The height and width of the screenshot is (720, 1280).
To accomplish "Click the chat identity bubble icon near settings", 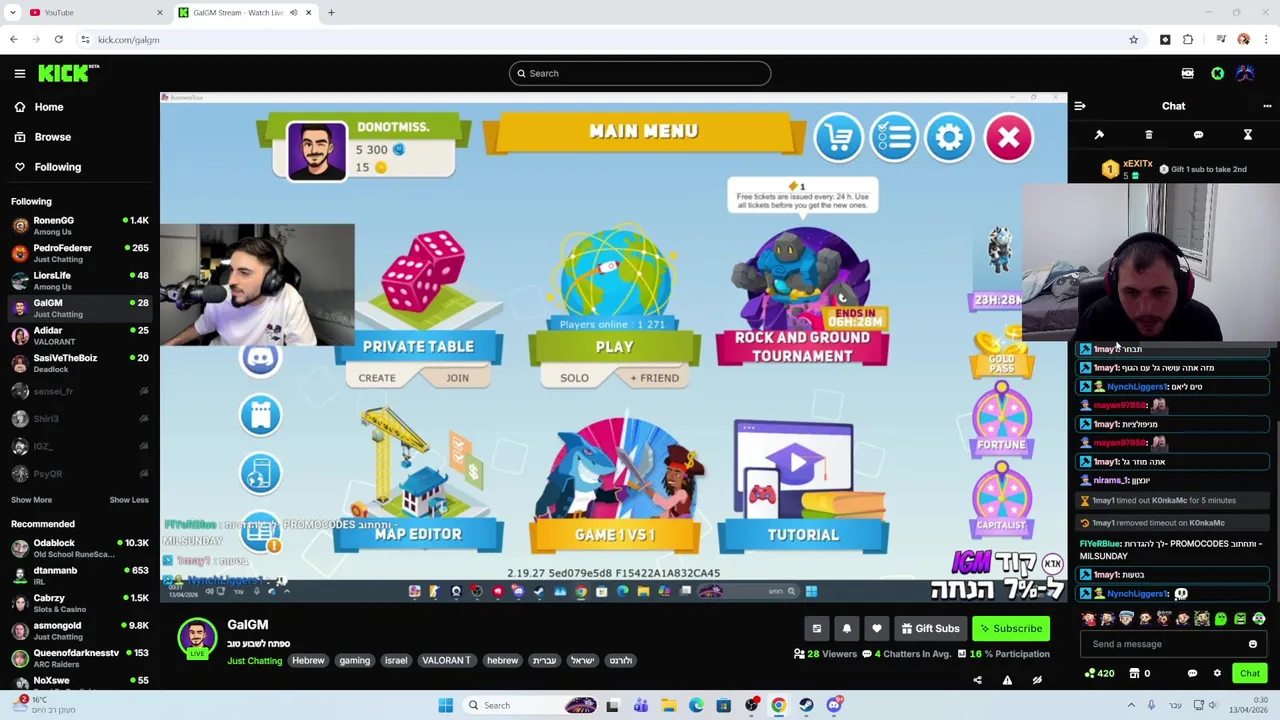I will pyautogui.click(x=1192, y=673).
